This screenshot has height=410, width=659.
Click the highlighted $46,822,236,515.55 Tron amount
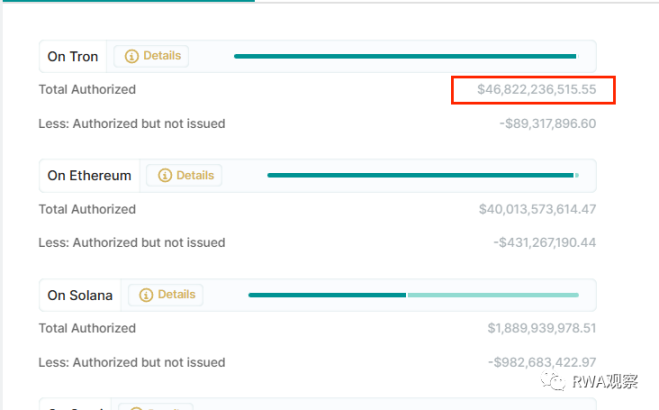[x=536, y=90]
